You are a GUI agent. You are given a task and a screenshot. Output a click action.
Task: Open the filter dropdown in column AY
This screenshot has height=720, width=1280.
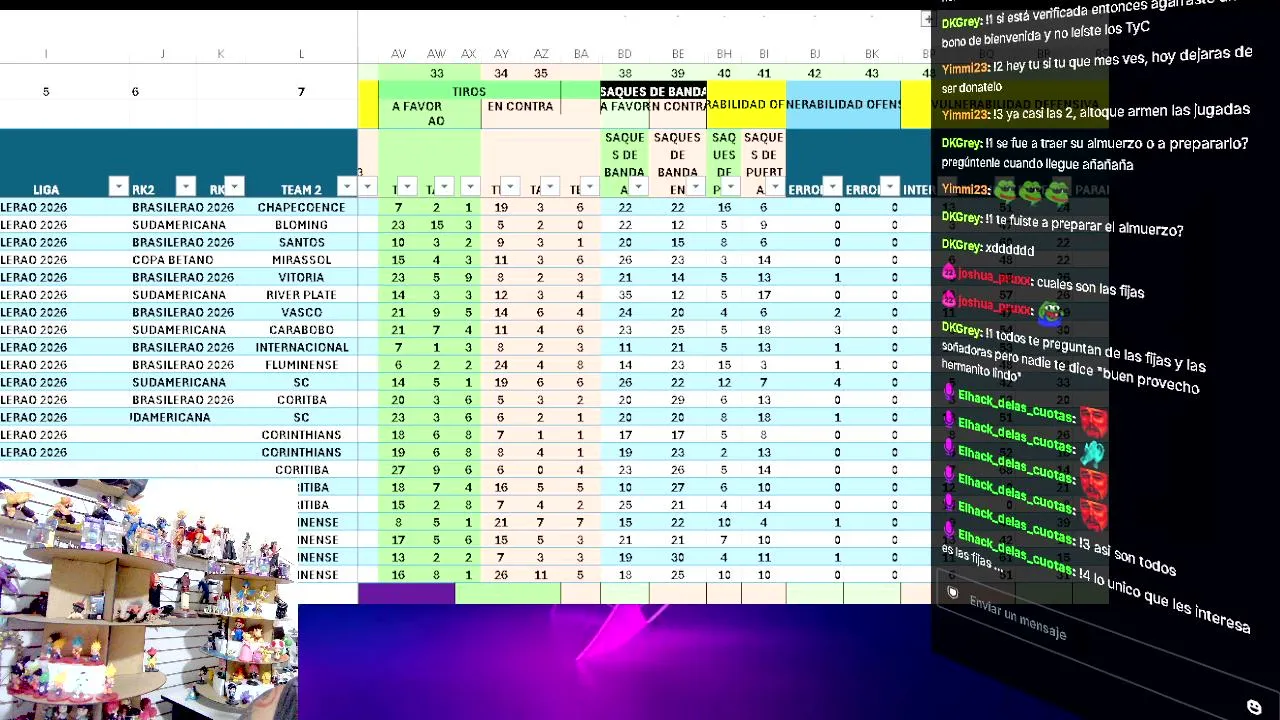510,187
